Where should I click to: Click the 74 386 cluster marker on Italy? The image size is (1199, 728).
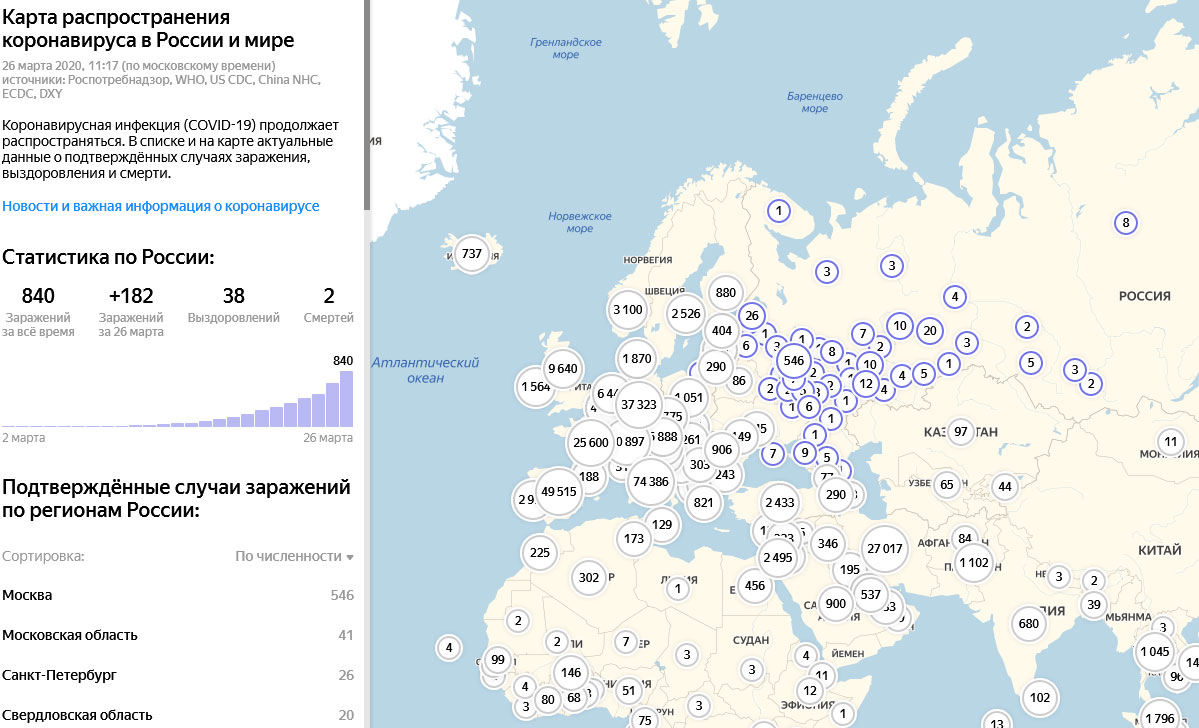[x=651, y=482]
